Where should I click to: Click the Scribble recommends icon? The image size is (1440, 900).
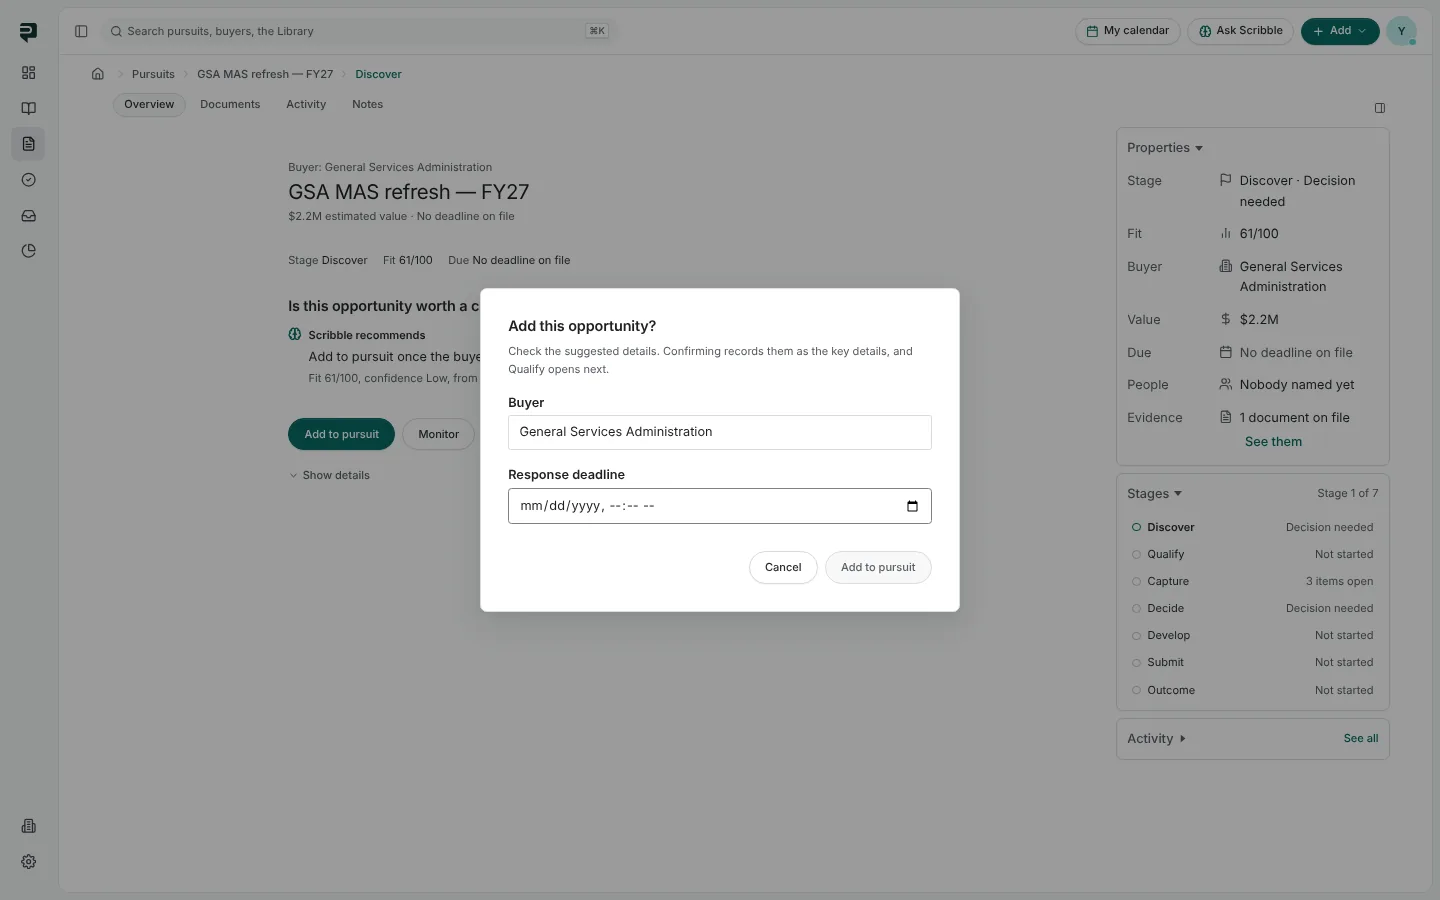point(295,335)
